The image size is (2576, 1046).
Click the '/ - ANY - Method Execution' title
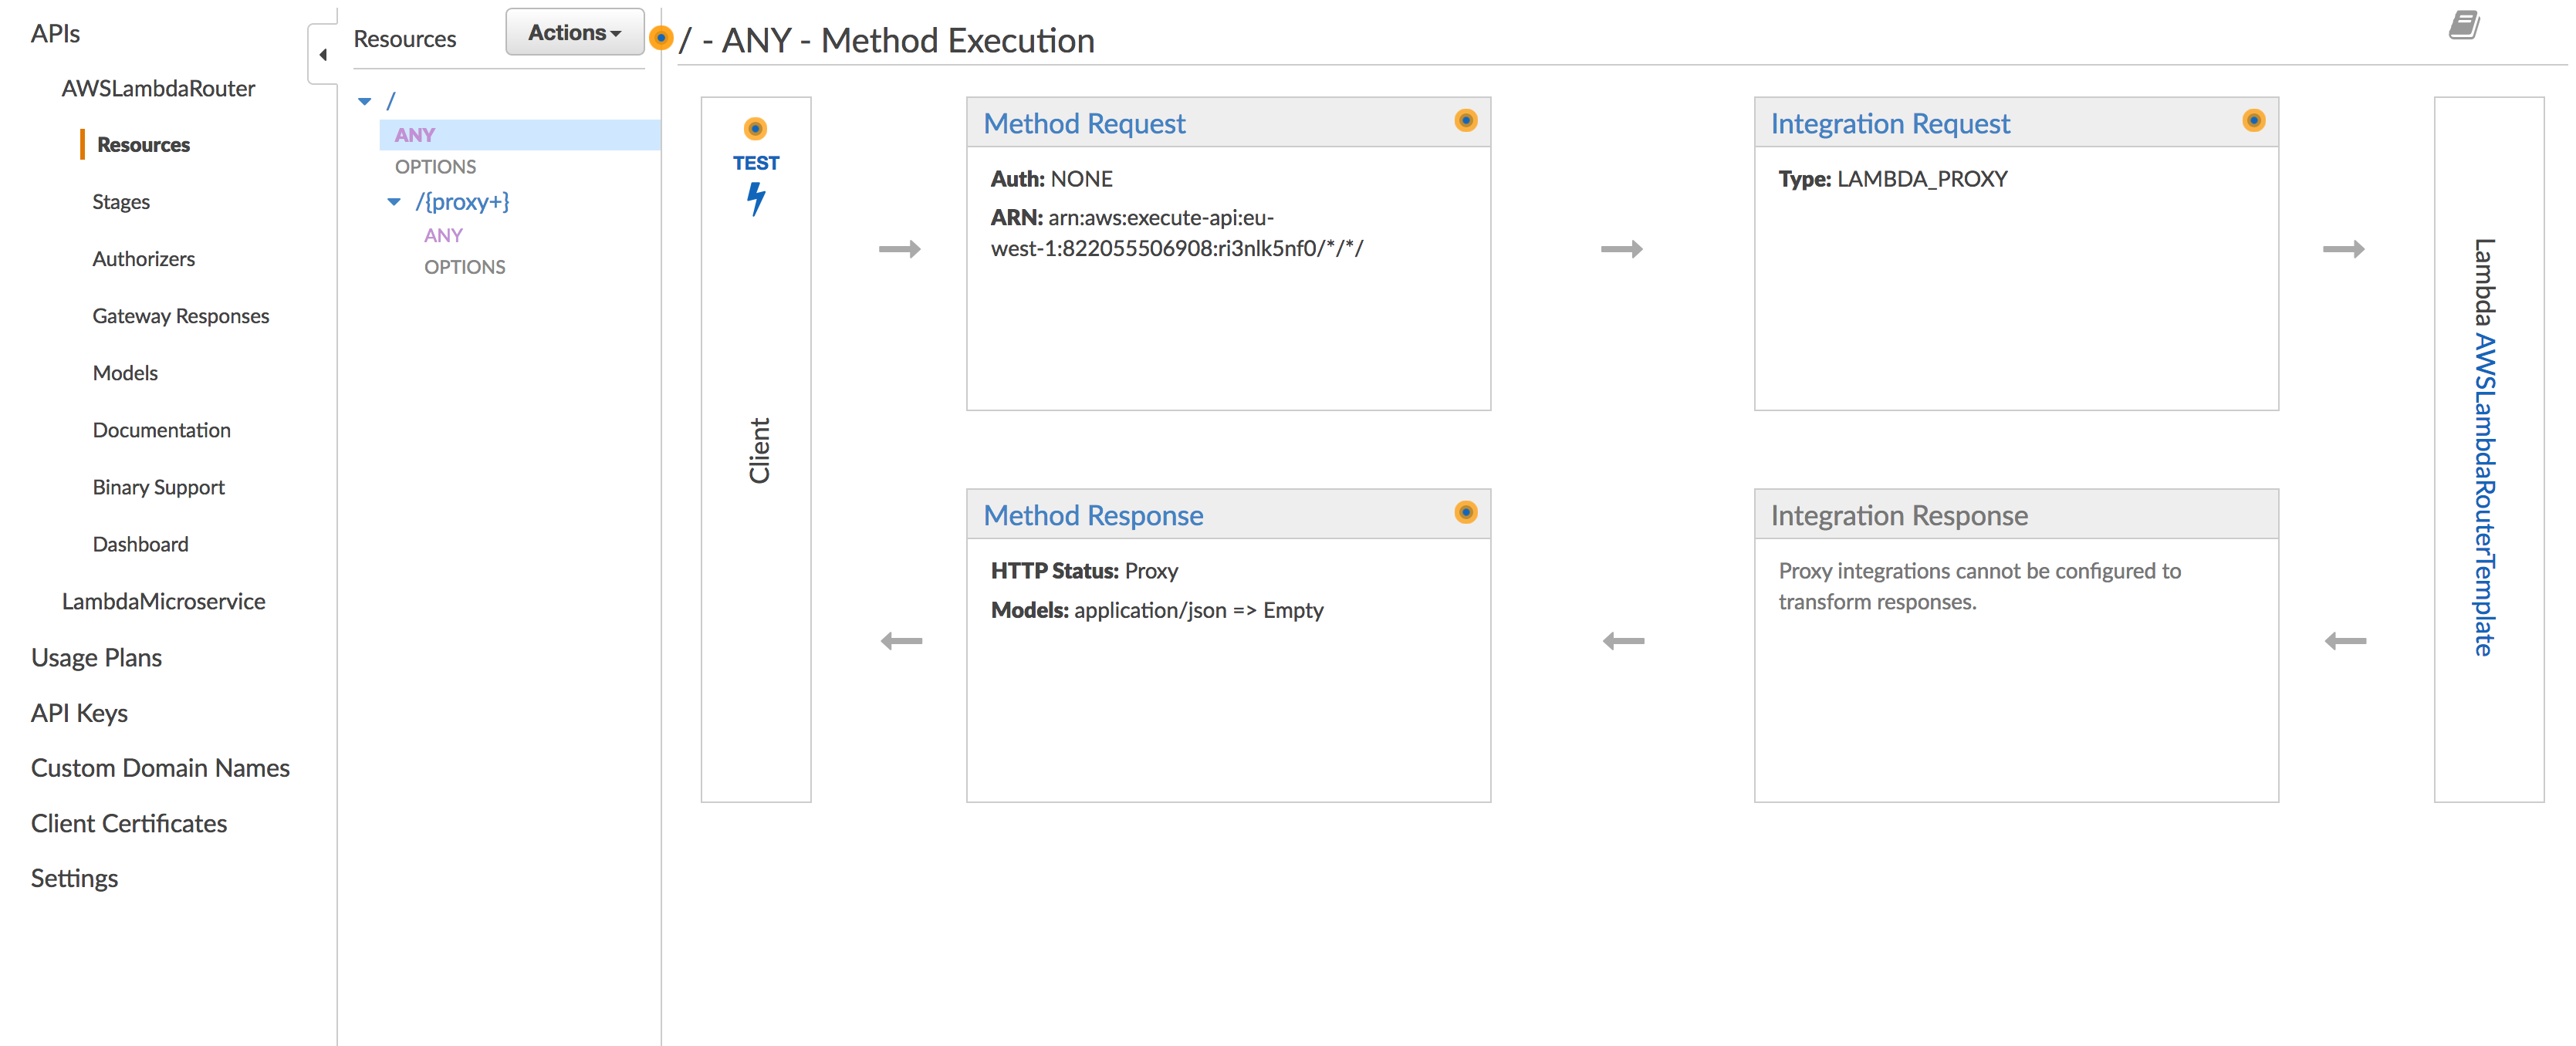[886, 40]
